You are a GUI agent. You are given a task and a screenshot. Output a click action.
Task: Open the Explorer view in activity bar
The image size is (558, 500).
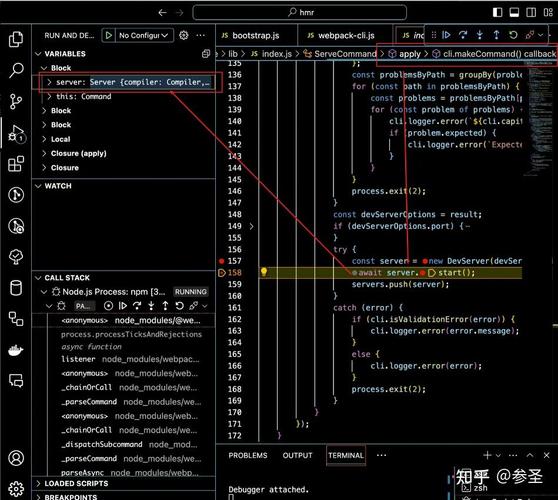pos(16,39)
